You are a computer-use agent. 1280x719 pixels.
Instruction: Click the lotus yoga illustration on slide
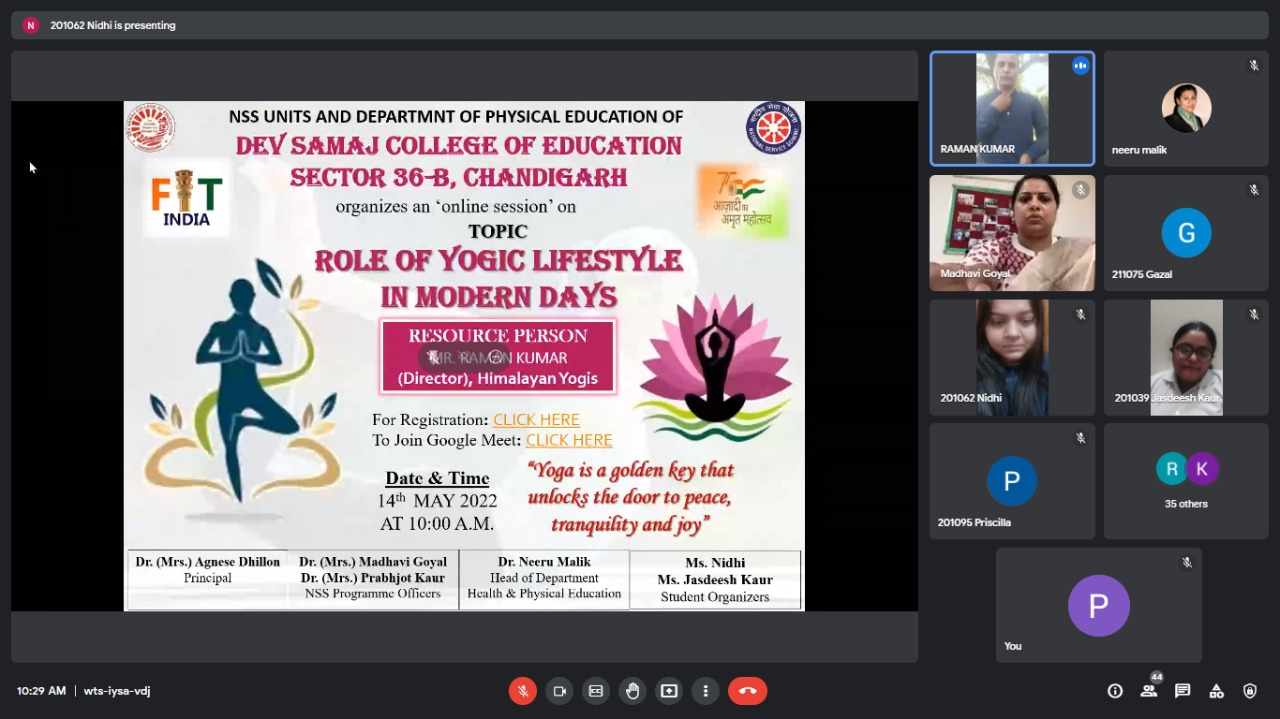coord(715,367)
